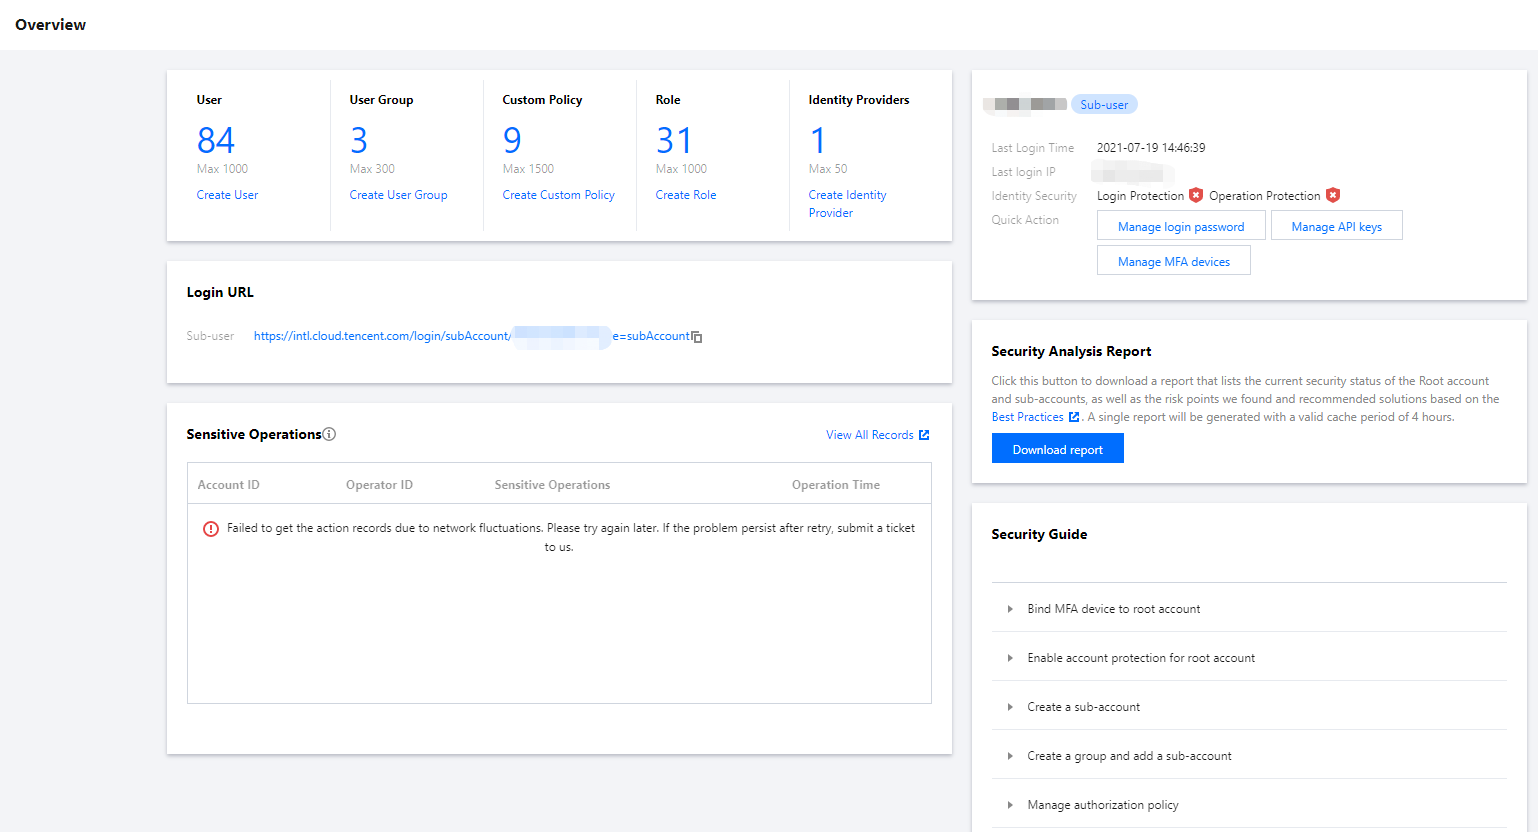Click the red error icon in records table
This screenshot has width=1538, height=832.
tap(211, 529)
